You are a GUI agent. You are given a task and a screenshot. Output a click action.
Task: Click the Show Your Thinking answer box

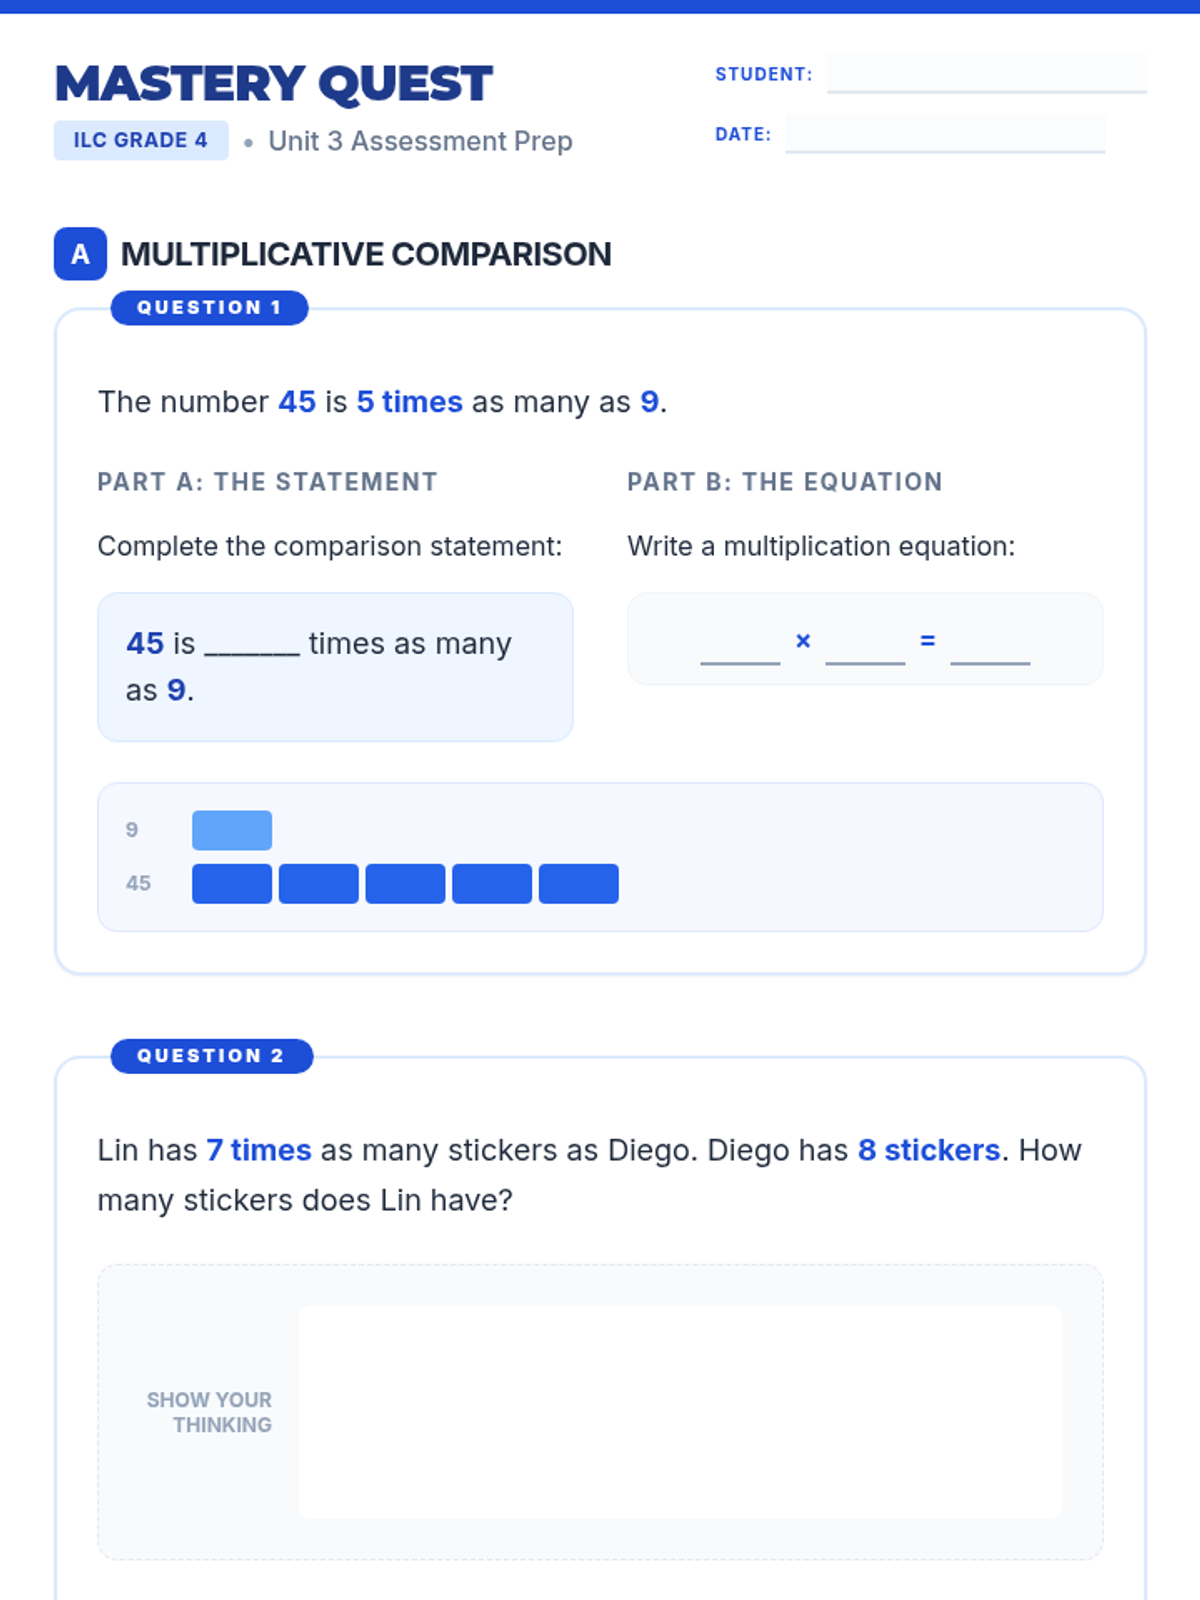[680, 1411]
